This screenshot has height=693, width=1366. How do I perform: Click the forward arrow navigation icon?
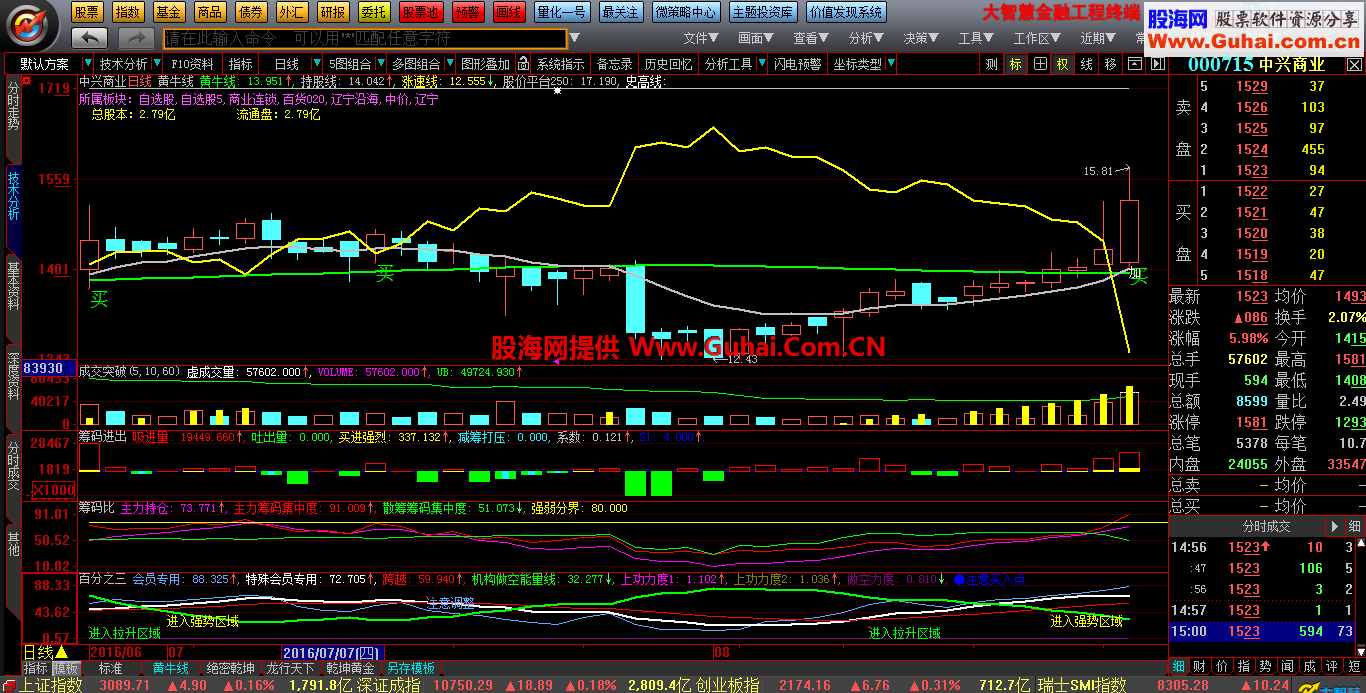(136, 38)
